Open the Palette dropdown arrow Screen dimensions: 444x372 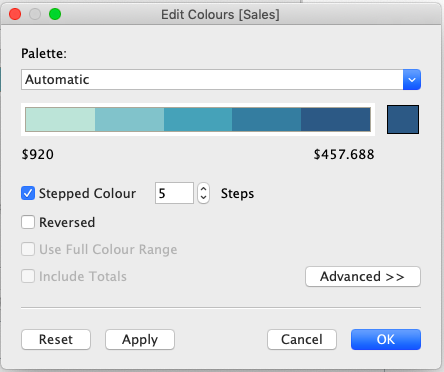pos(412,80)
